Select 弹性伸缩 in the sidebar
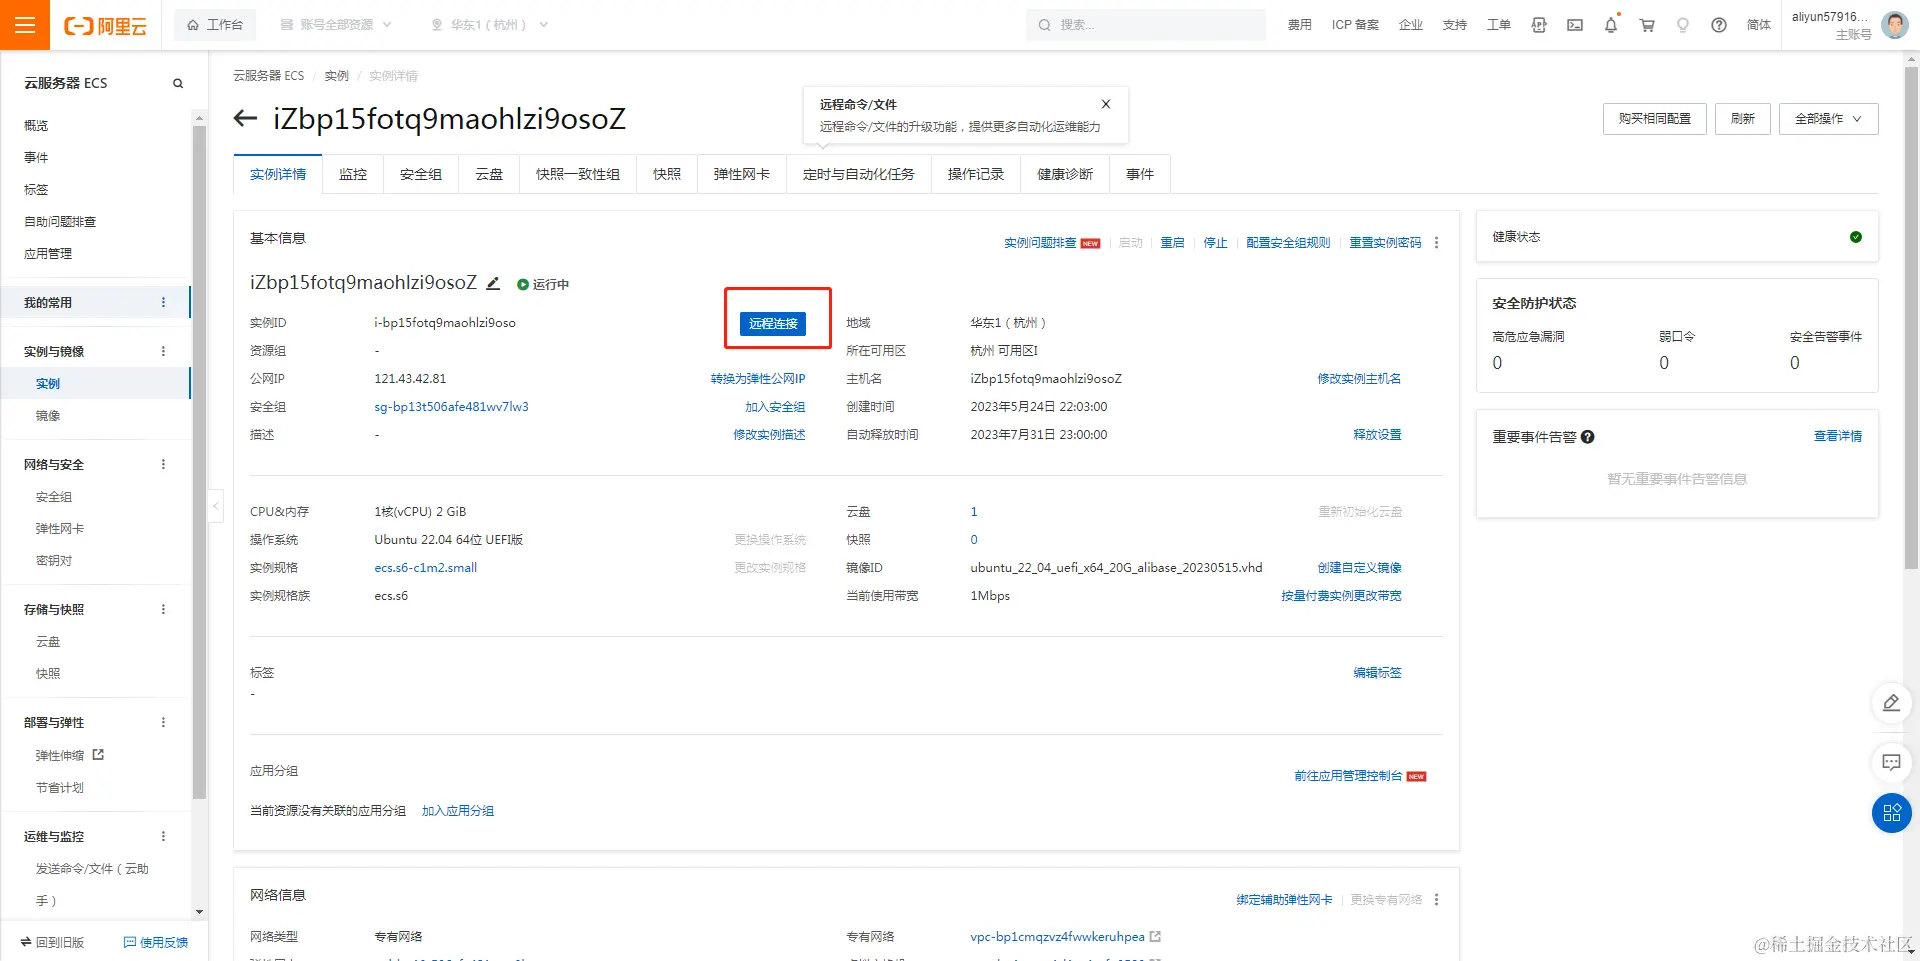 tap(60, 756)
